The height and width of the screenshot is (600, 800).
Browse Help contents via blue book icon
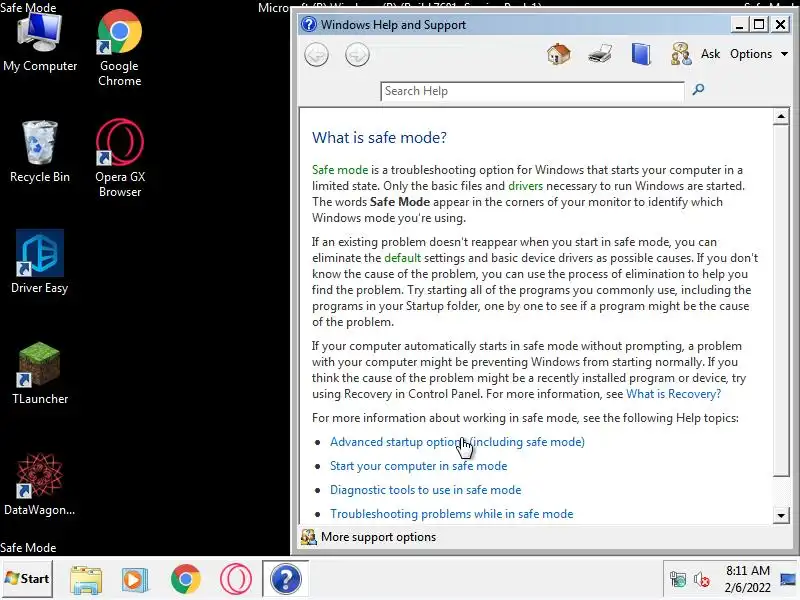pyautogui.click(x=641, y=54)
